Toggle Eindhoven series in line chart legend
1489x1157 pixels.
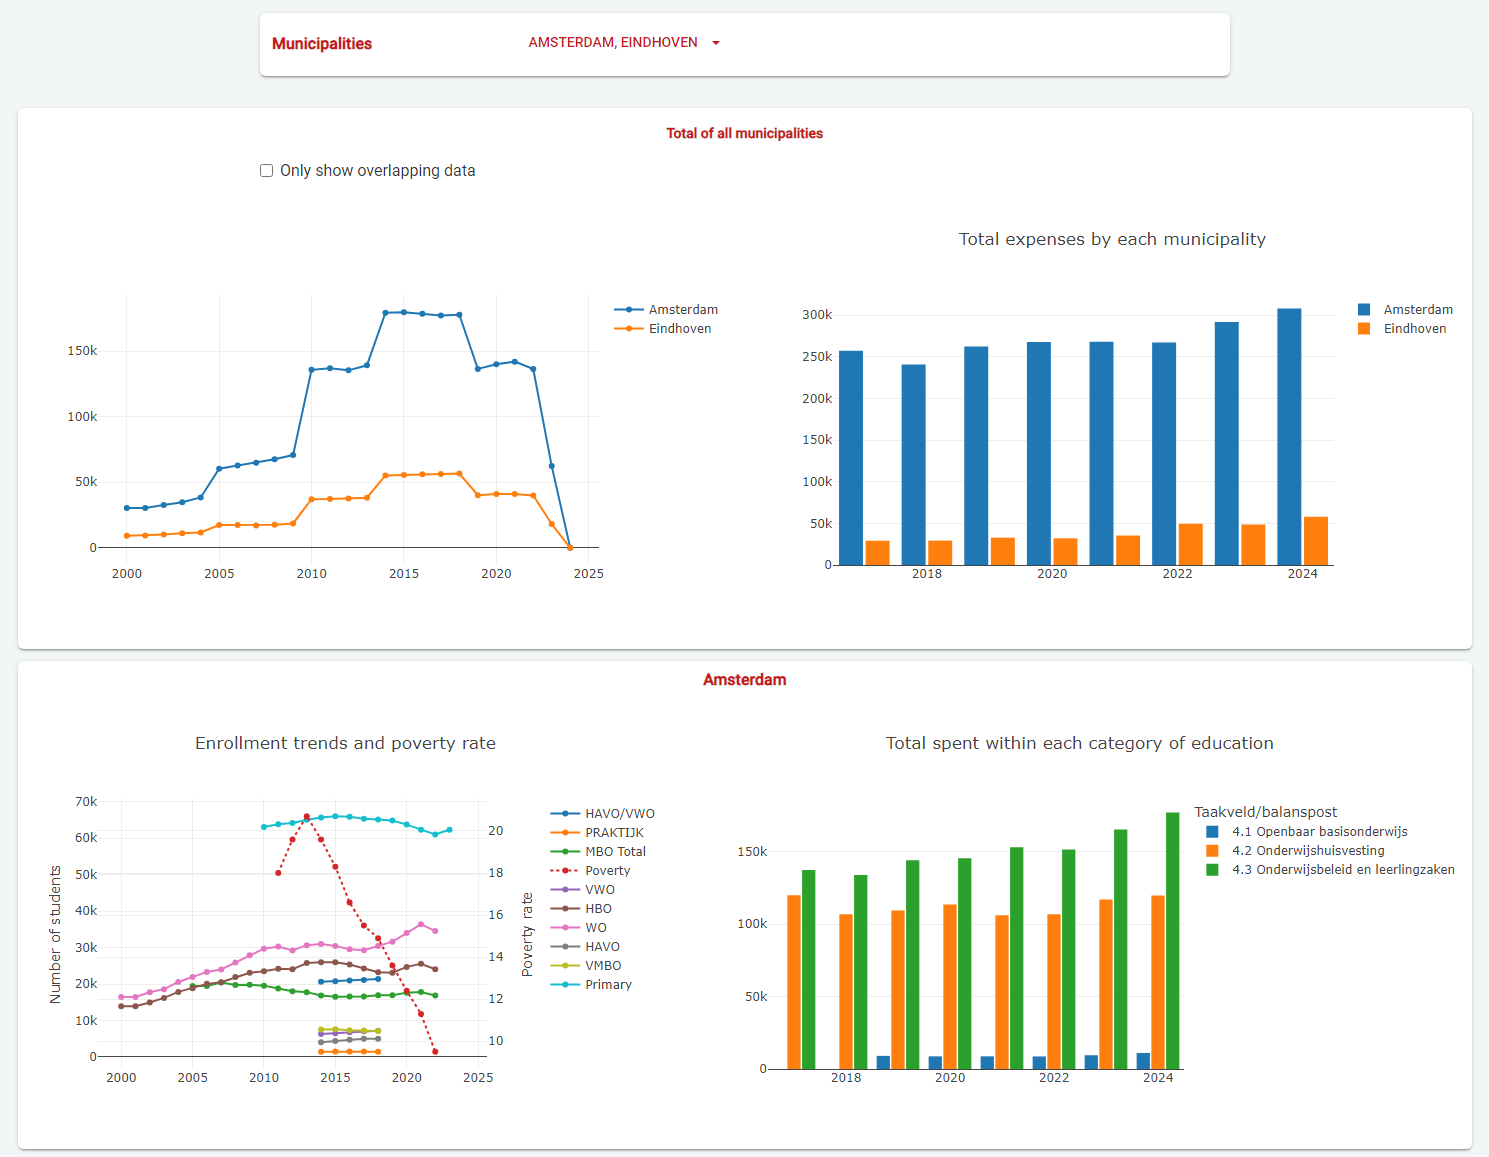pyautogui.click(x=679, y=329)
